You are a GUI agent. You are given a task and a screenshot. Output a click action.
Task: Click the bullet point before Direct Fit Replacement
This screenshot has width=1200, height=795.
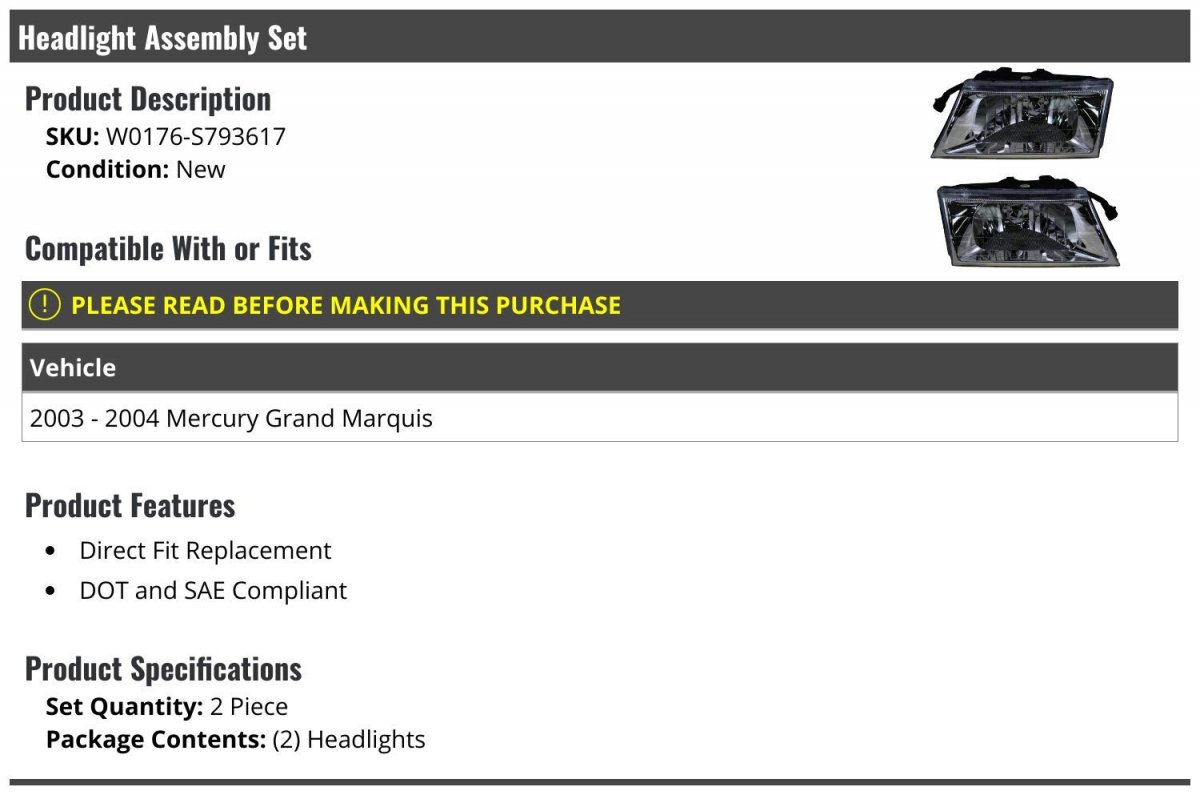[51, 551]
